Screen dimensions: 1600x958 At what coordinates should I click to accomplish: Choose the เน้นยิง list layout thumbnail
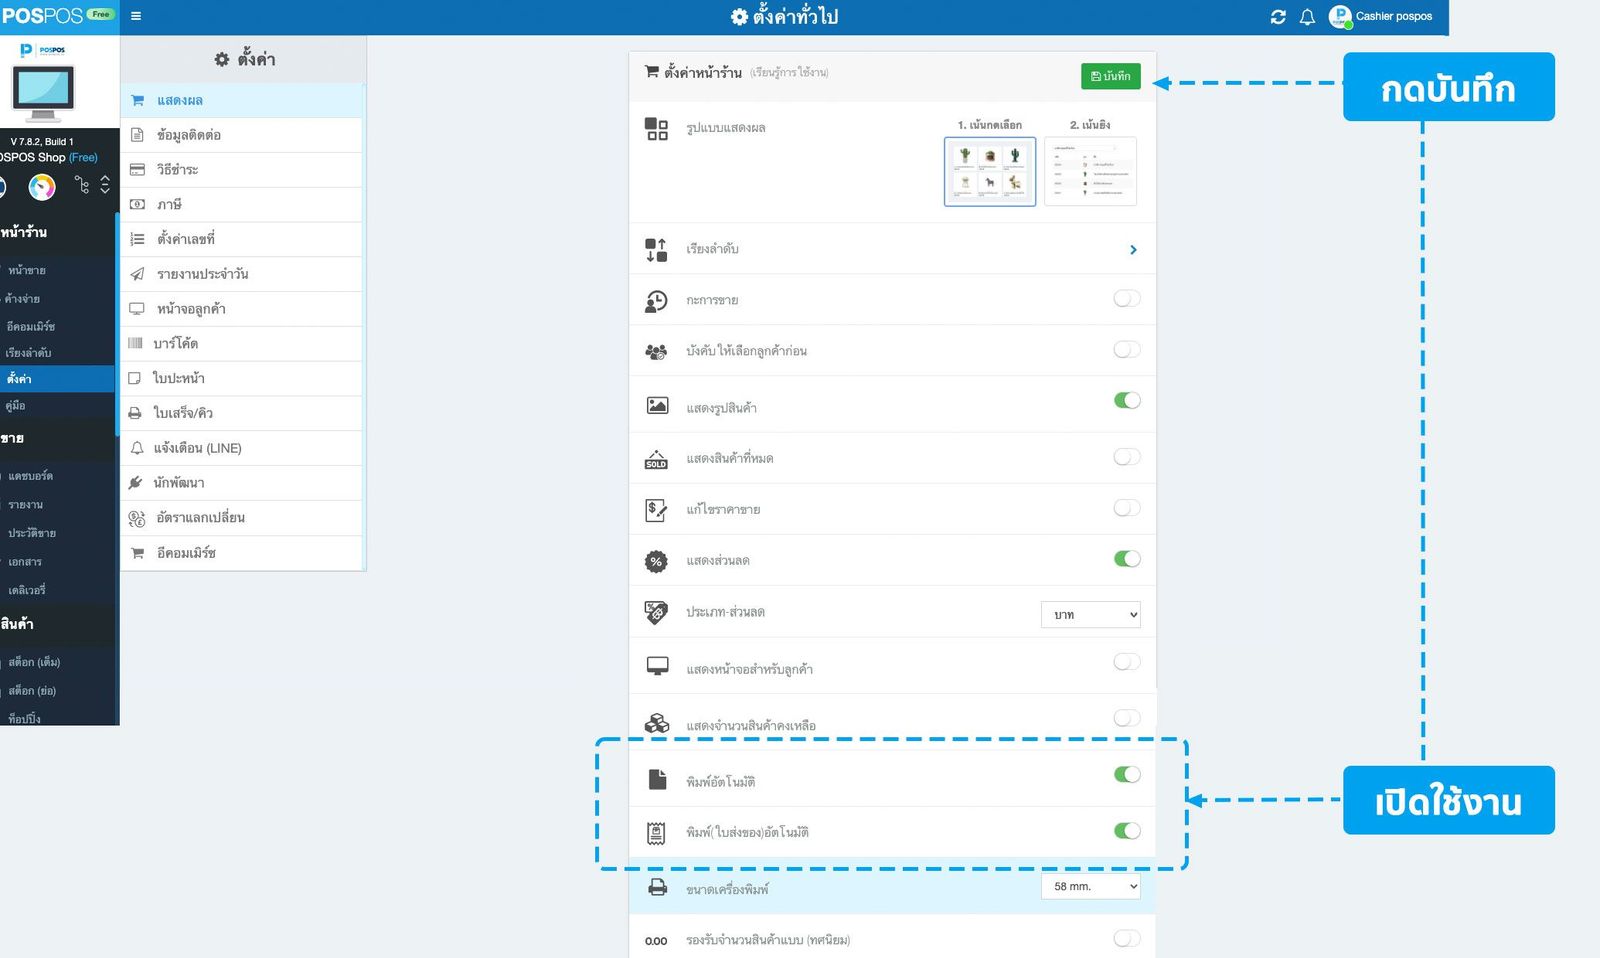click(x=1090, y=172)
